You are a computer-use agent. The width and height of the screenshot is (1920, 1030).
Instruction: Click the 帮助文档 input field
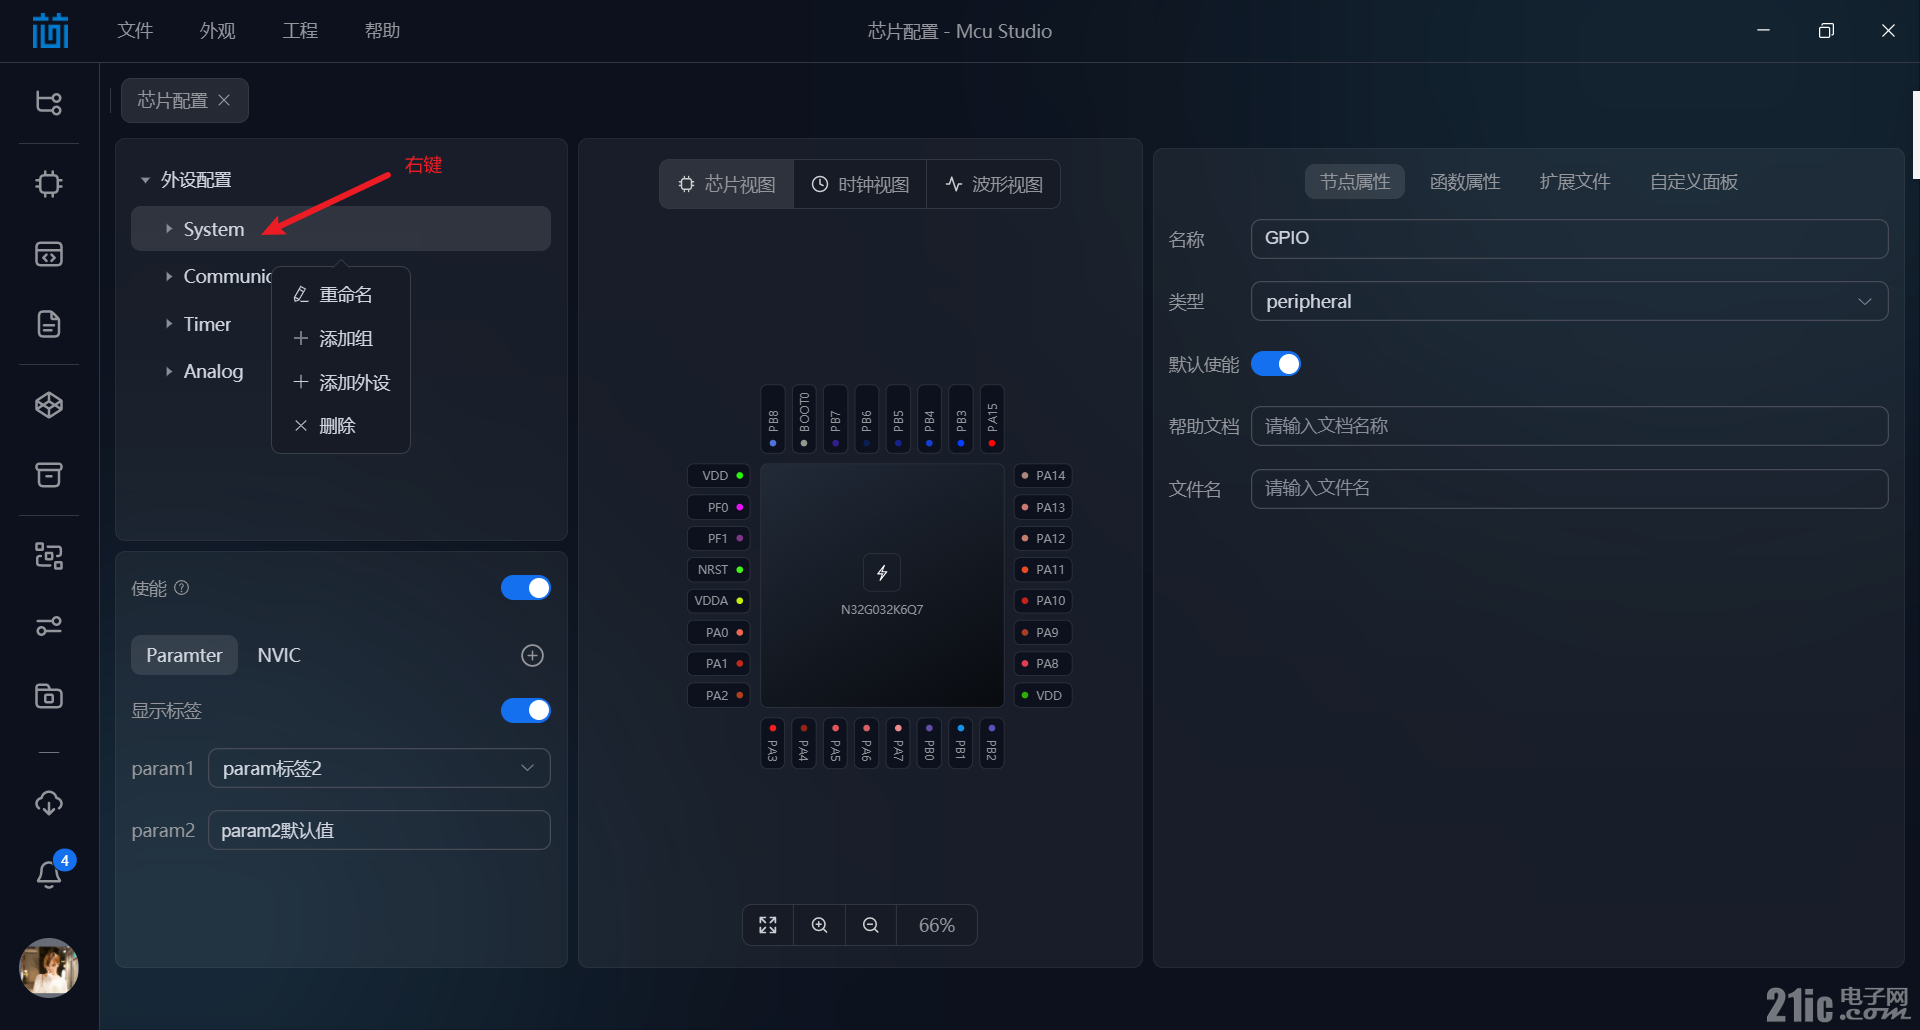click(x=1569, y=426)
